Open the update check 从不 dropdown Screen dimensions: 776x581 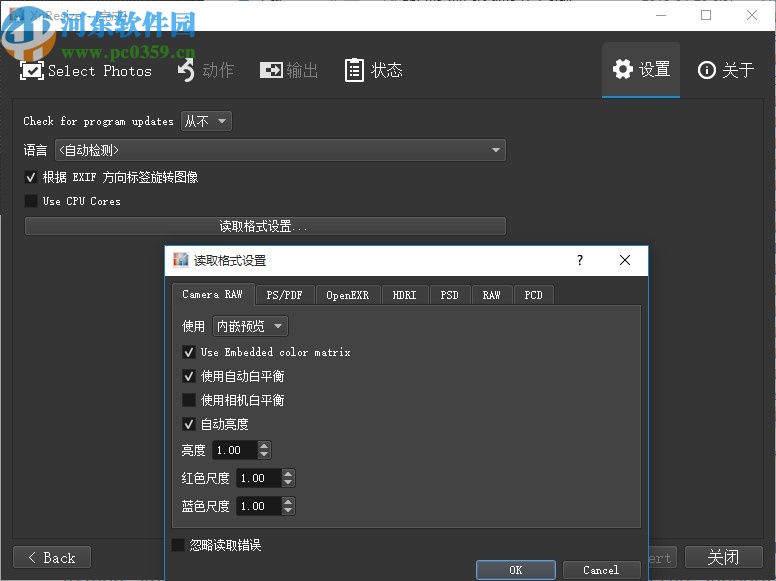point(206,121)
